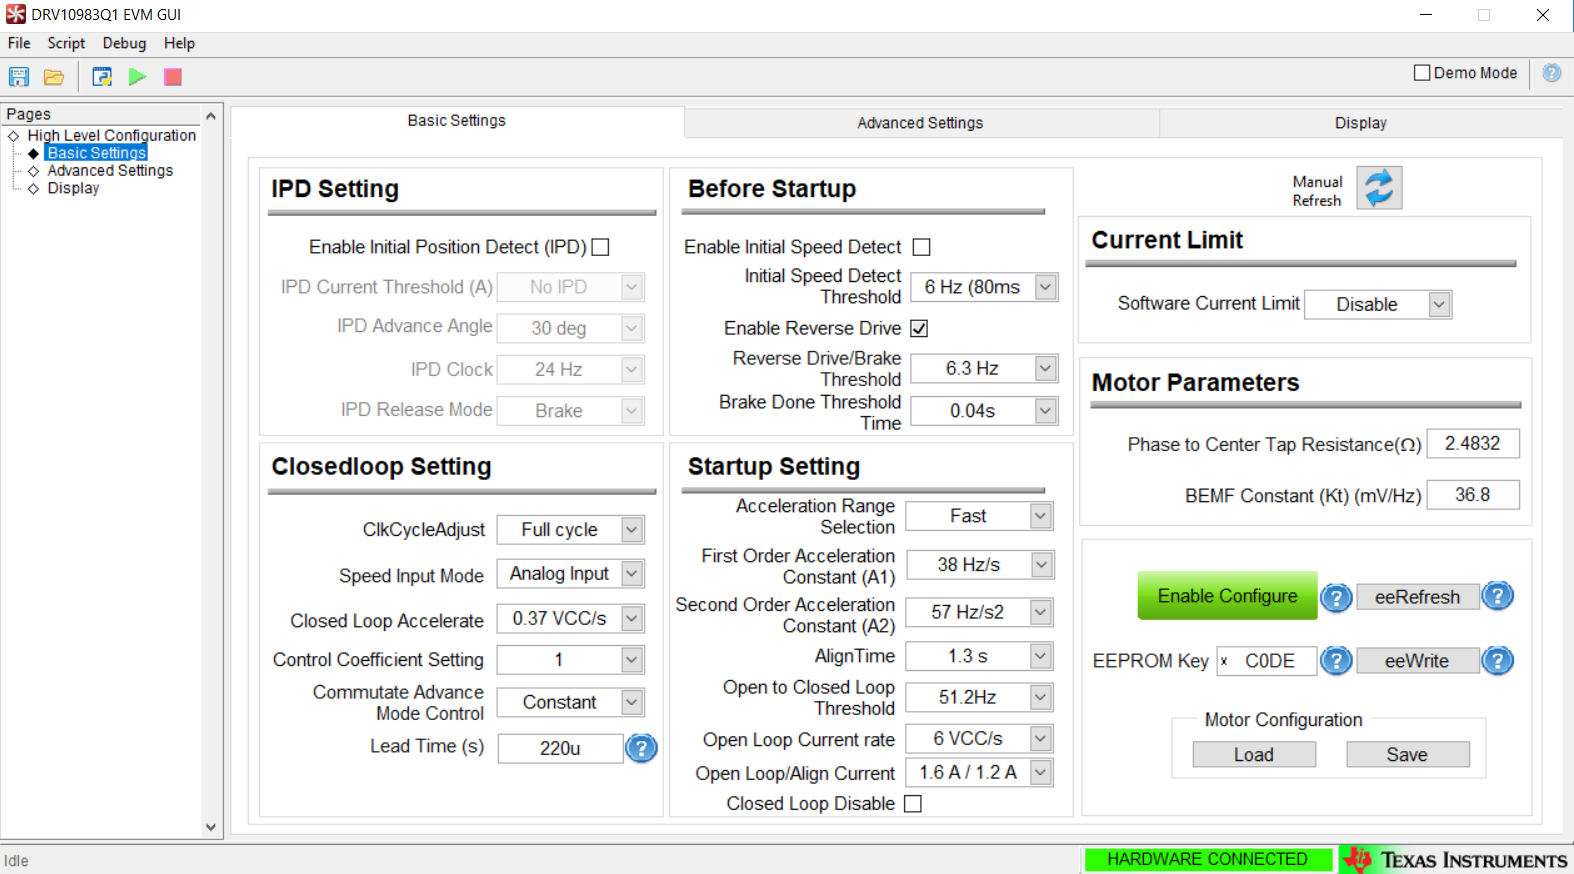Open Acceleration Range Selection dropdown
The image size is (1574, 874).
[979, 516]
